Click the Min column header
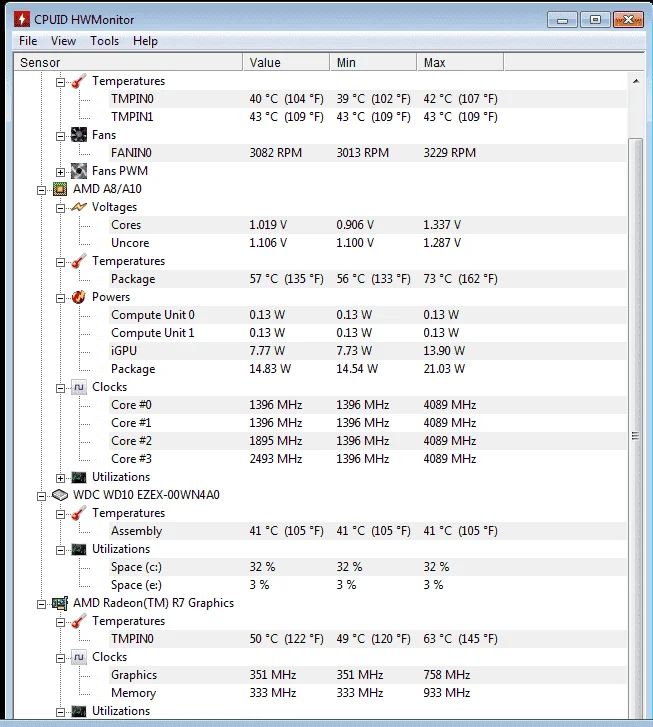The width and height of the screenshot is (653, 727). click(373, 62)
